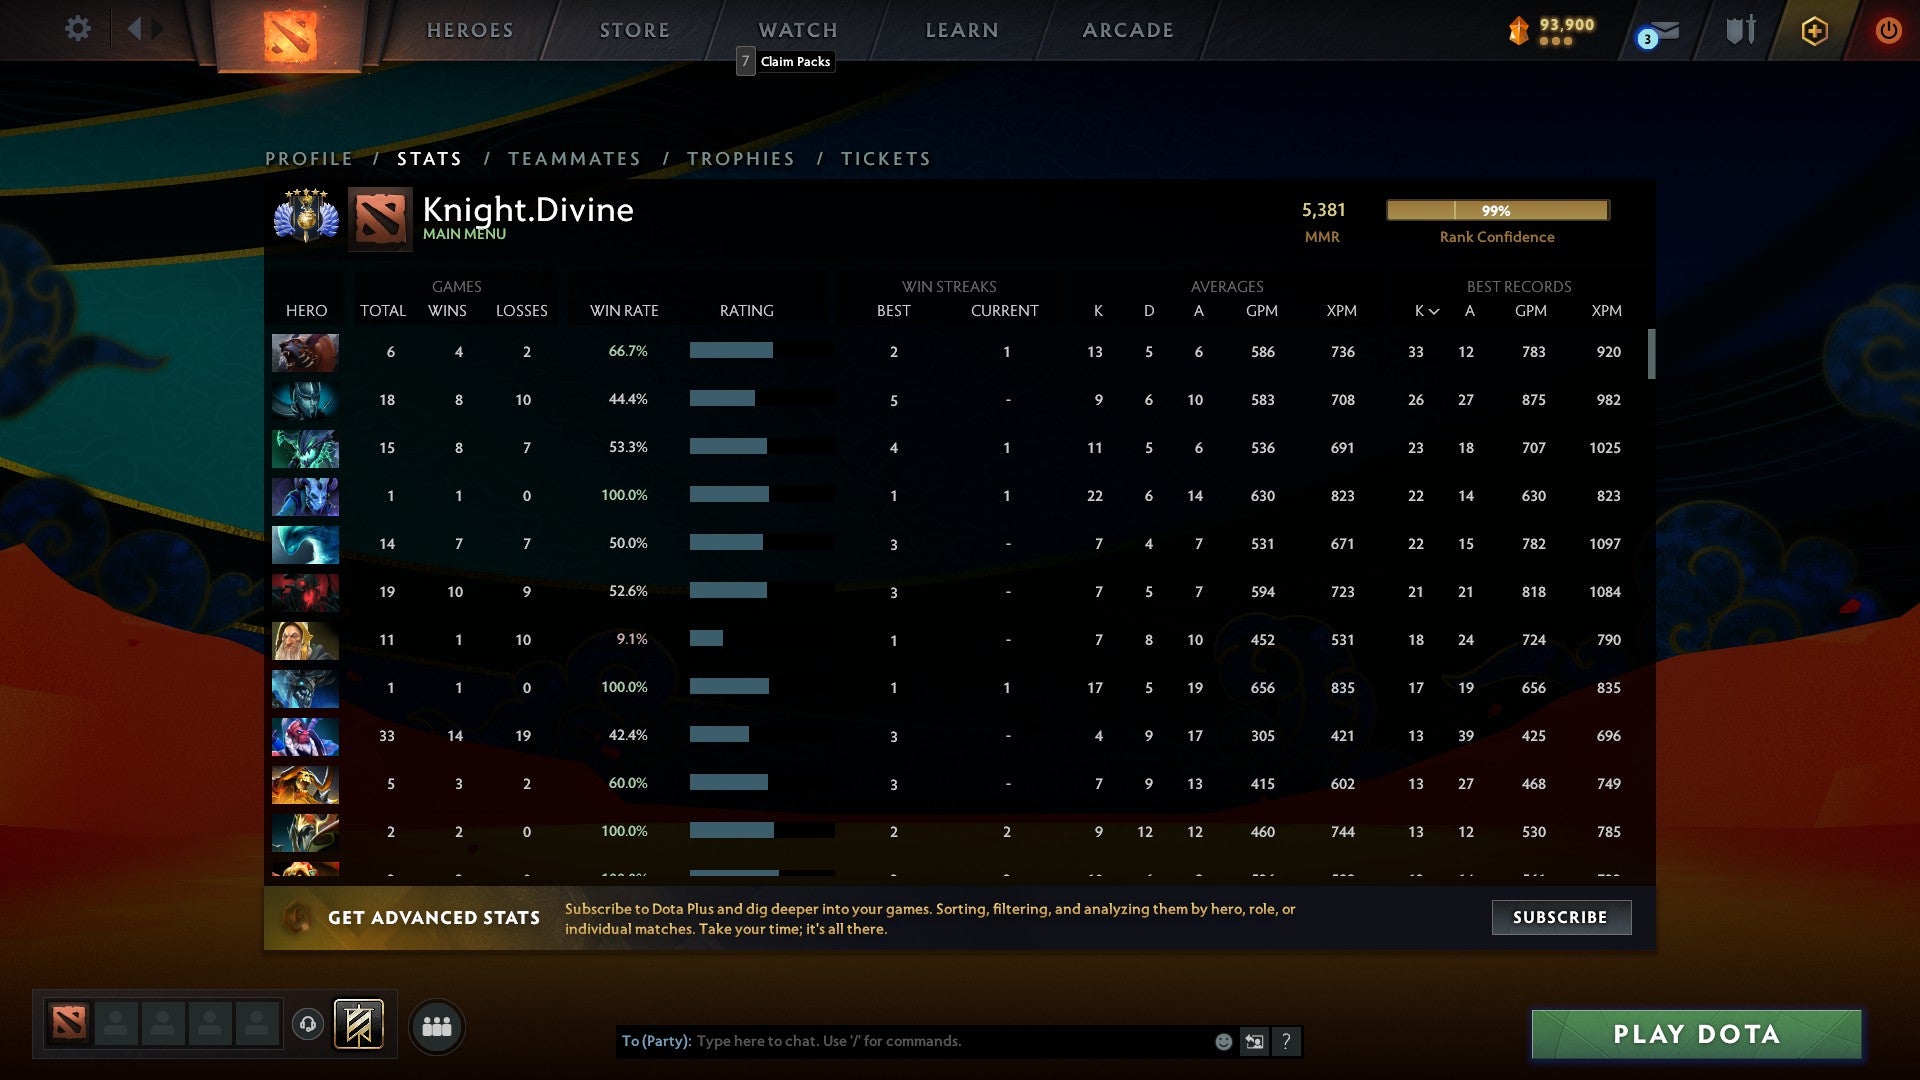Screen dimensions: 1920x1080
Task: Open the WATCH menu
Action: 797,30
